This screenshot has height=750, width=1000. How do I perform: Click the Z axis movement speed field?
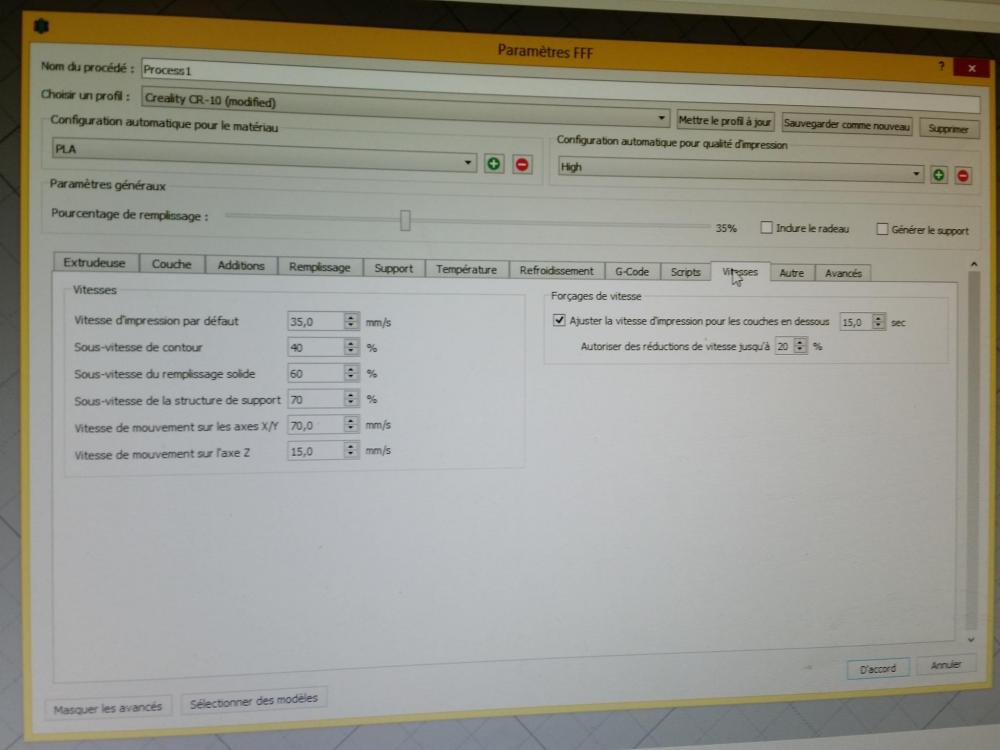pyautogui.click(x=316, y=451)
